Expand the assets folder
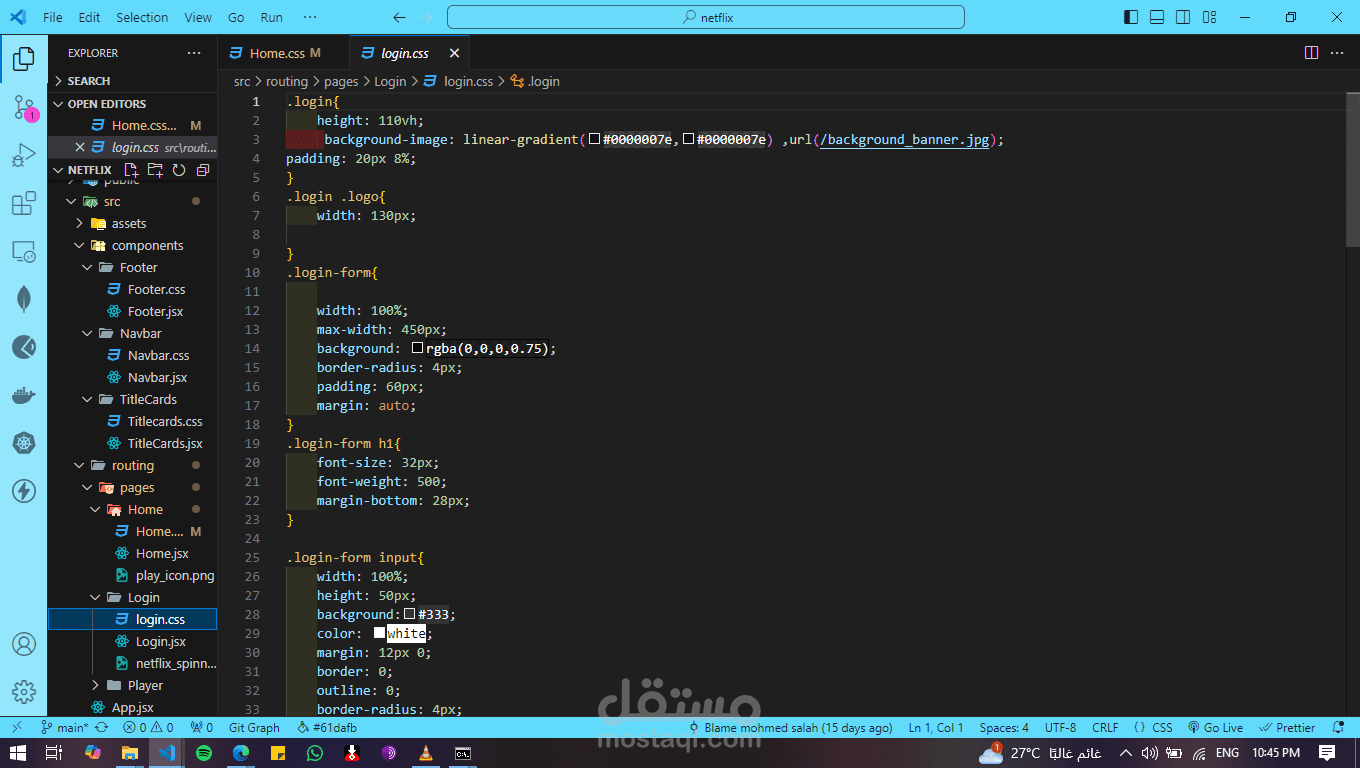Image resolution: width=1360 pixels, height=768 pixels. 132,223
